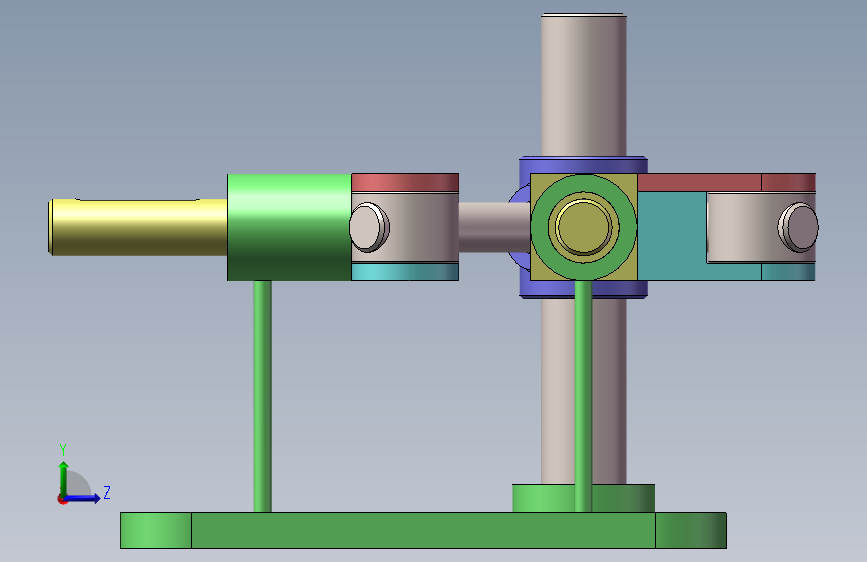
Task: Click the blue Z axis of the triad
Action: tap(83, 498)
